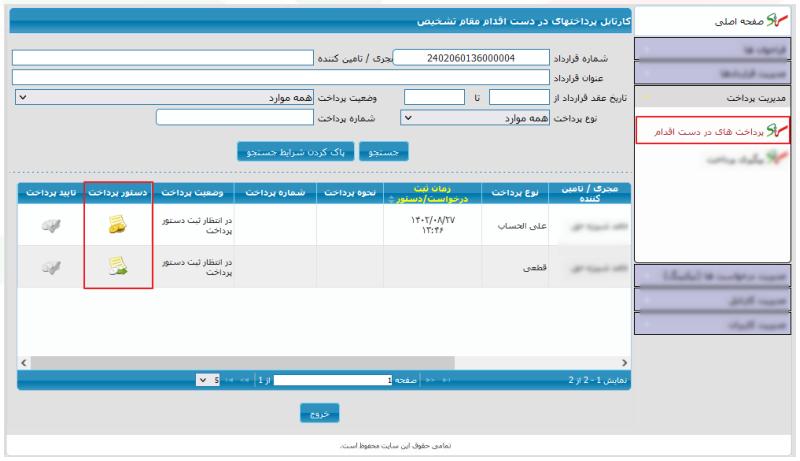Click نوع پرداخت column header
The height and width of the screenshot is (461, 800).
(515, 193)
